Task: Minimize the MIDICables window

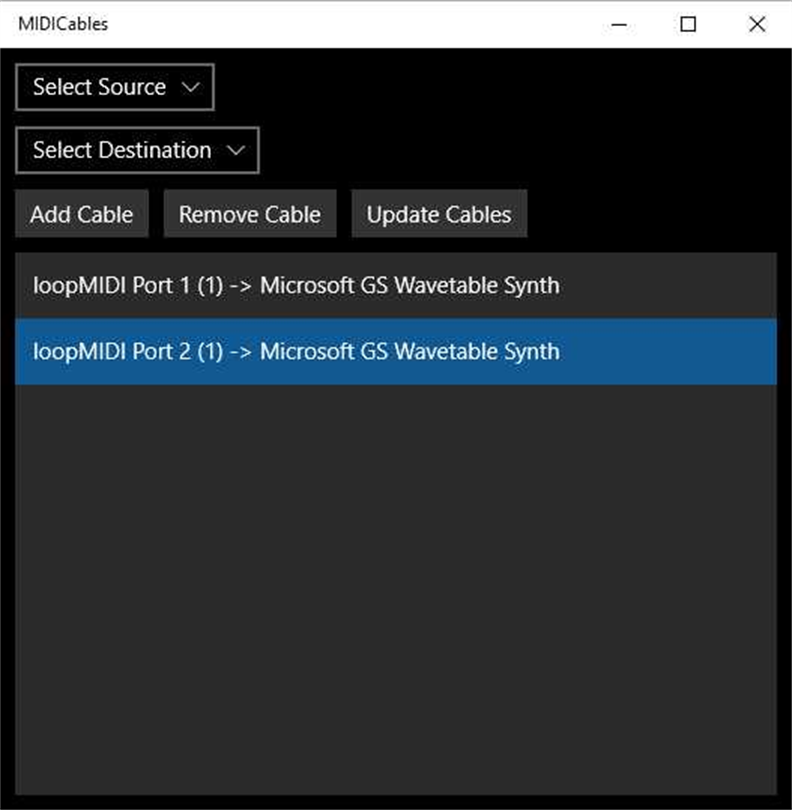Action: [x=619, y=25]
